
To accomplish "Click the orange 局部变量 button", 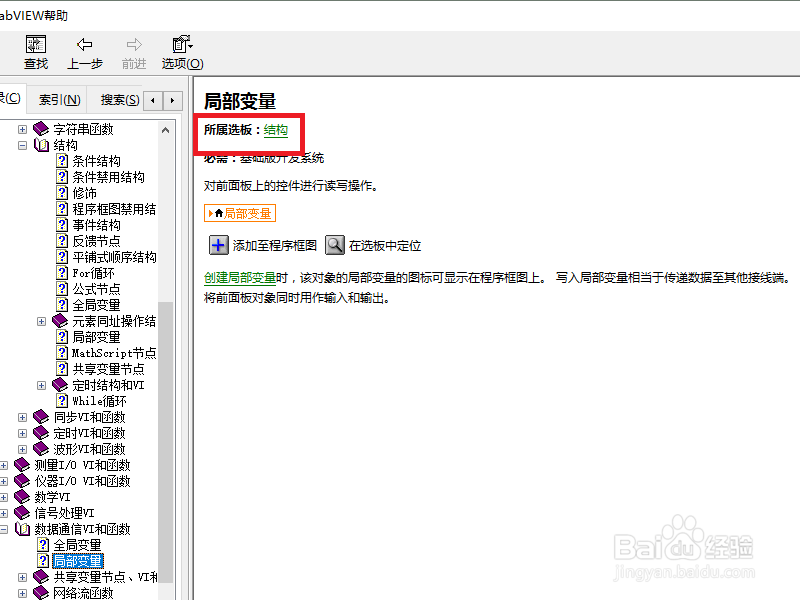I will tap(240, 213).
